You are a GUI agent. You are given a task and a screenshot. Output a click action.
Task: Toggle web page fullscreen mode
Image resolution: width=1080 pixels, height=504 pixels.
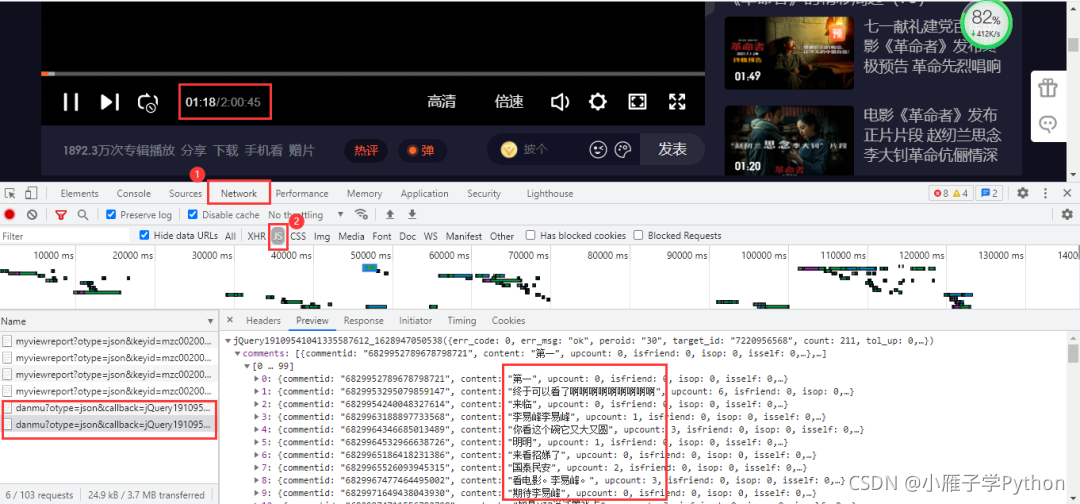pos(638,102)
